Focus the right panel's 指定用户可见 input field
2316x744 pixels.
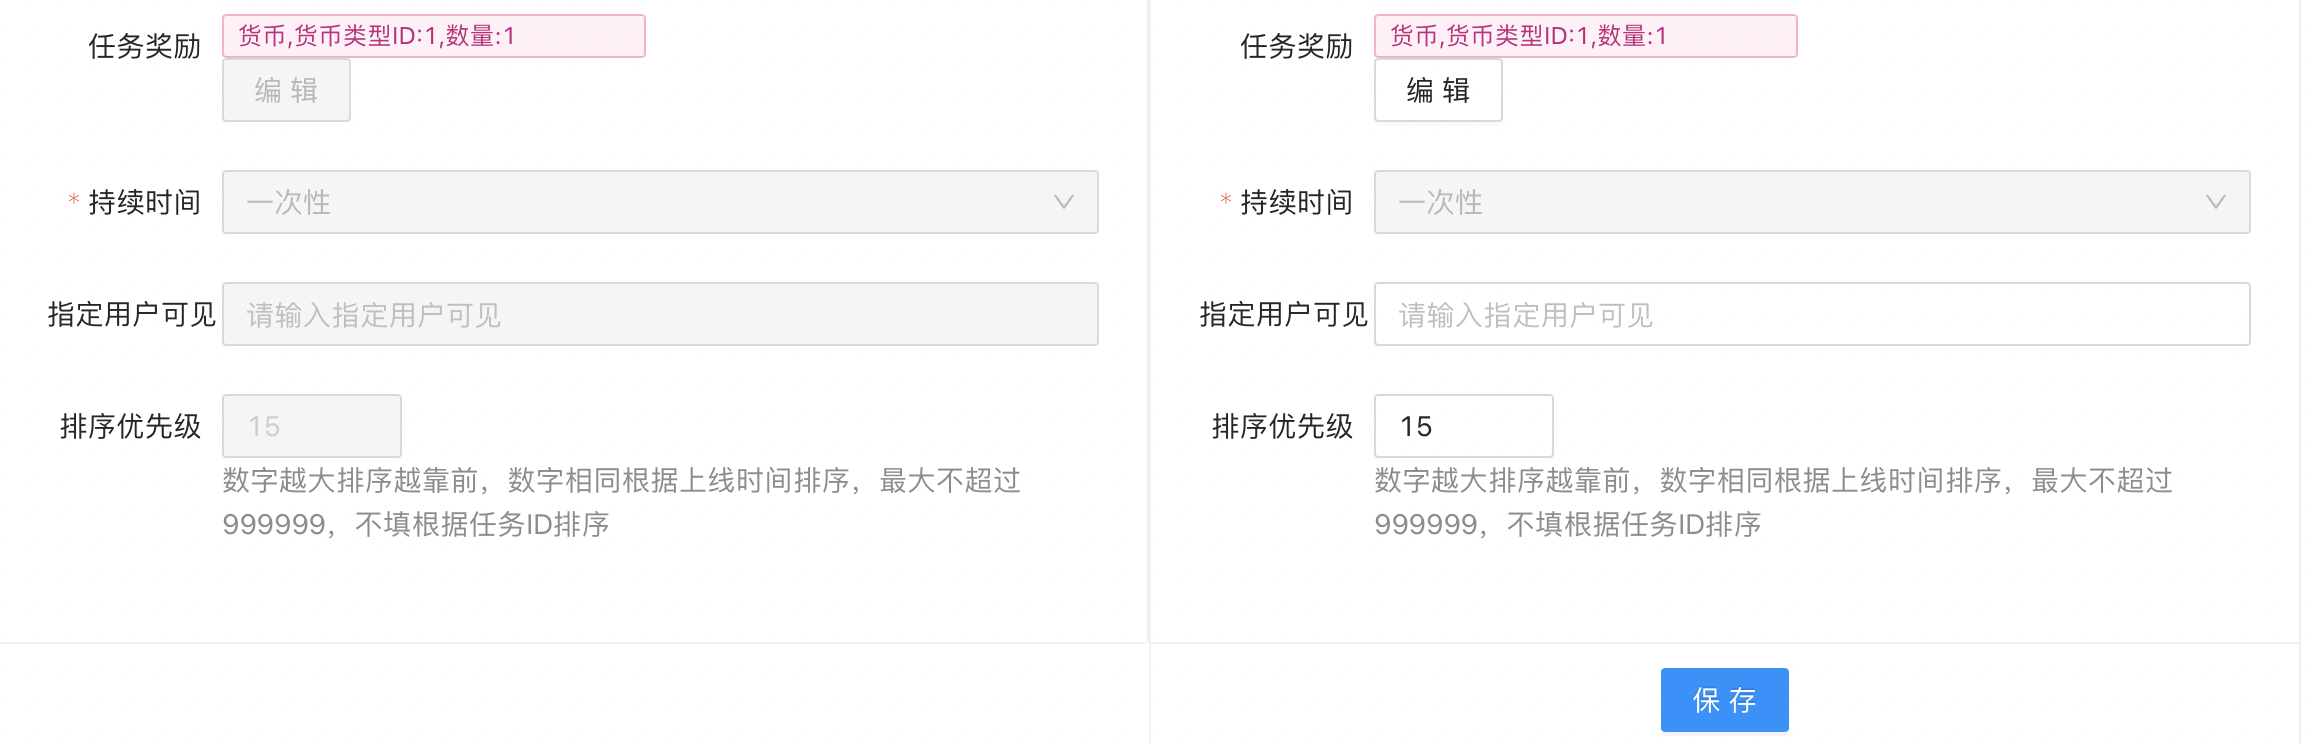[1812, 314]
